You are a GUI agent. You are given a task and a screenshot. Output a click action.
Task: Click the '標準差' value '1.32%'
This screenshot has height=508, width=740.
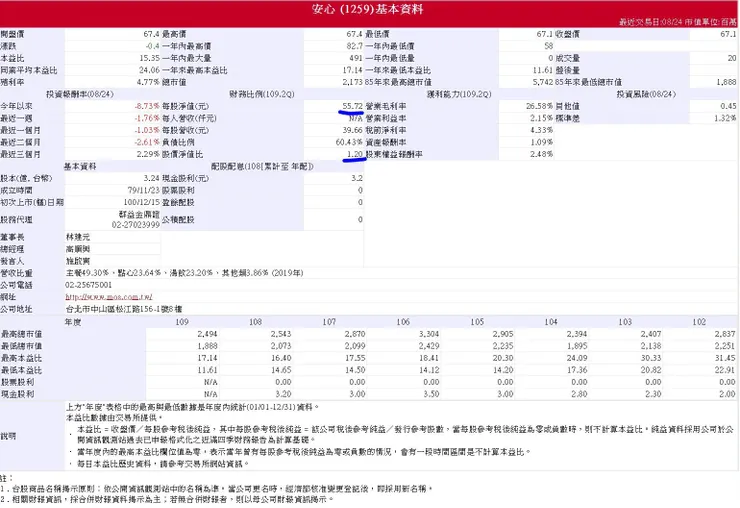coord(725,118)
